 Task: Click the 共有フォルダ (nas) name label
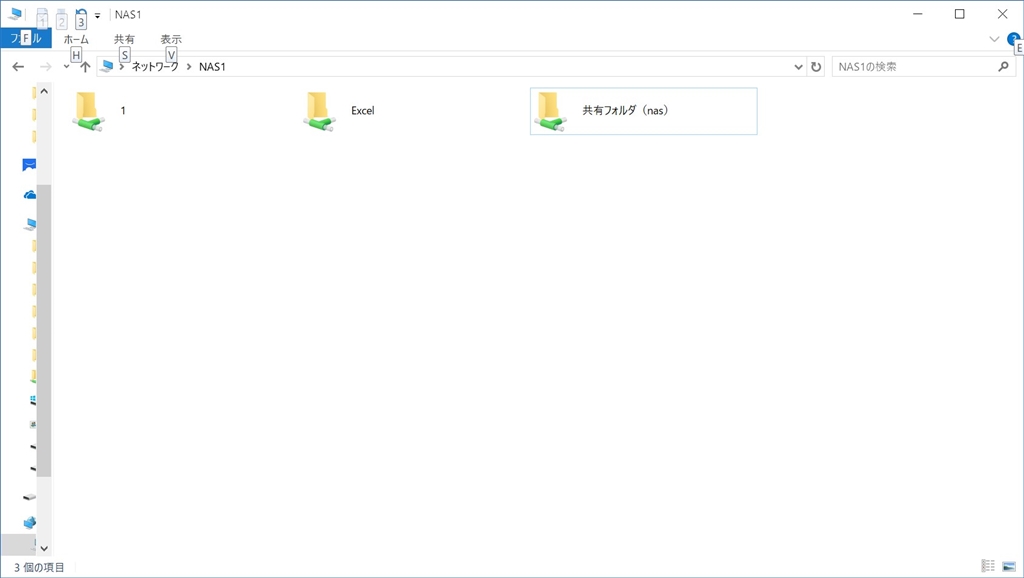tap(626, 110)
